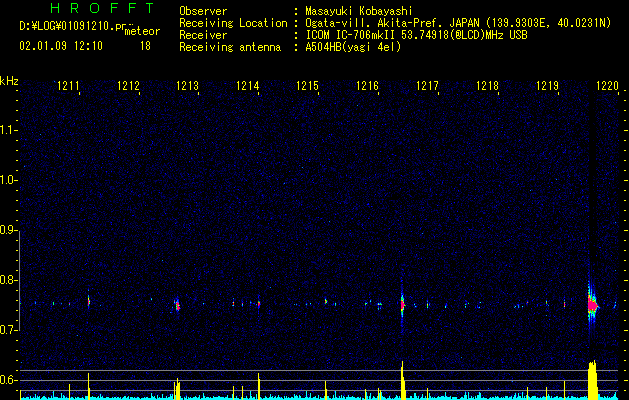629x400 pixels.
Task: Click the 1220 time axis label
Action: [607, 85]
